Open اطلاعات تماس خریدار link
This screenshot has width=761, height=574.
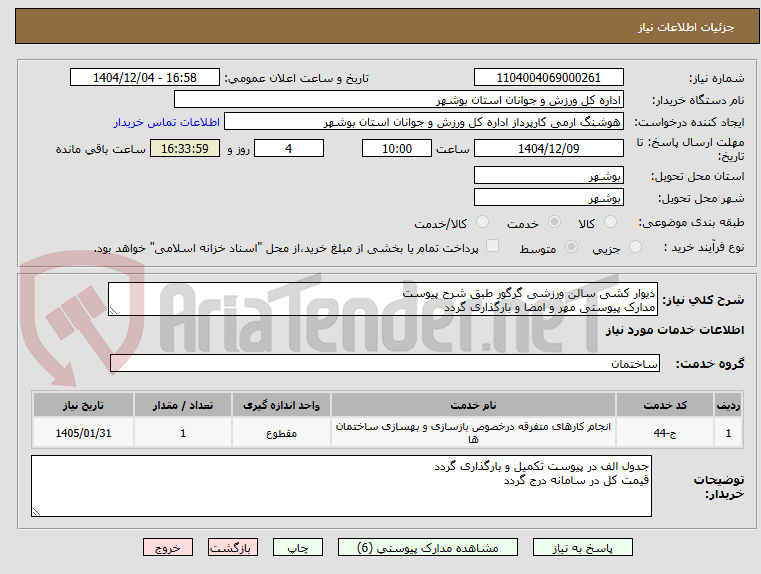tap(167, 122)
